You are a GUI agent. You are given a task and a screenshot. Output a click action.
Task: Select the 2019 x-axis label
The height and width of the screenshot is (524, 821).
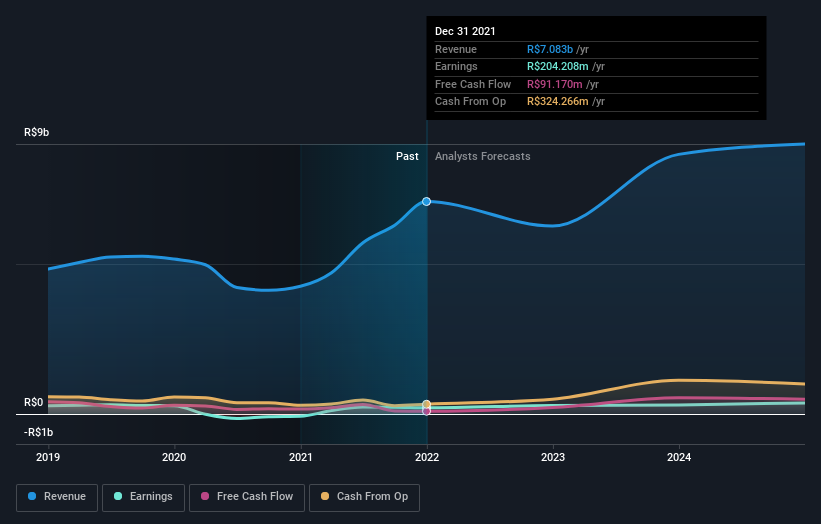[x=48, y=457]
